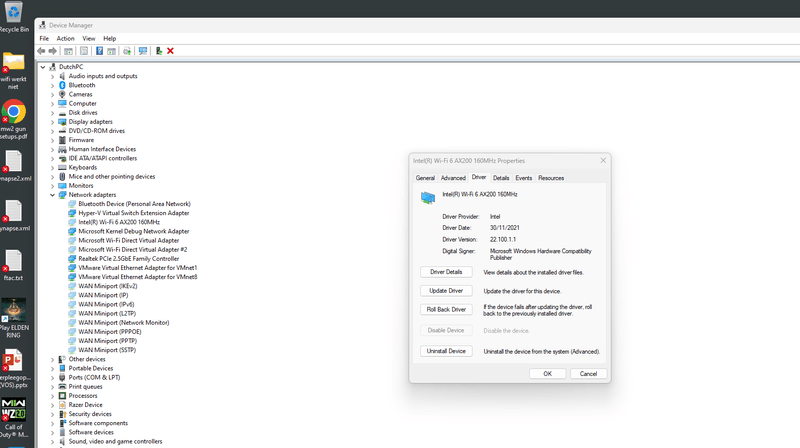Click the red X Uninstall device icon

(x=170, y=51)
